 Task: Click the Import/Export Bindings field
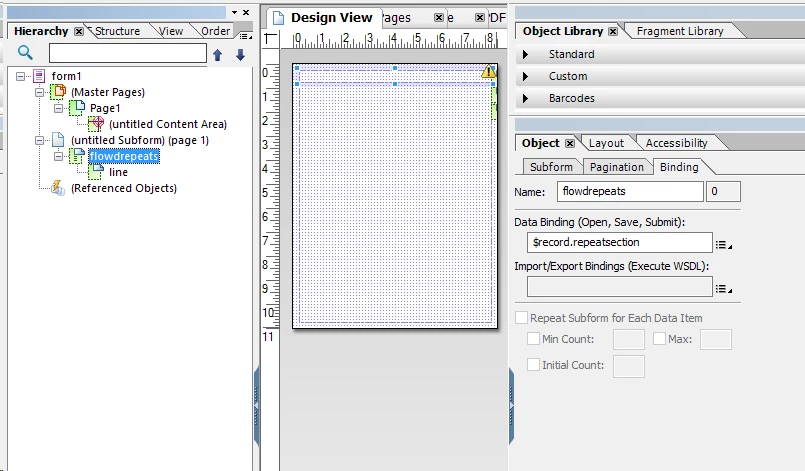620,287
